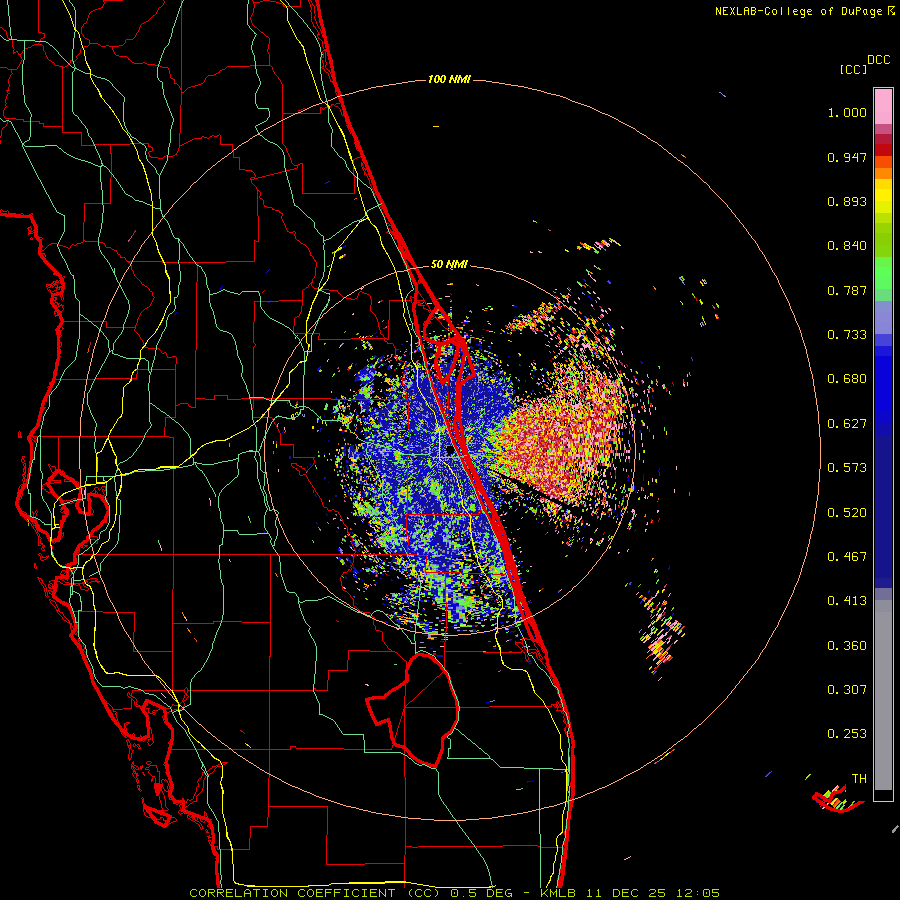Select the 0.413 legend value

tap(847, 601)
